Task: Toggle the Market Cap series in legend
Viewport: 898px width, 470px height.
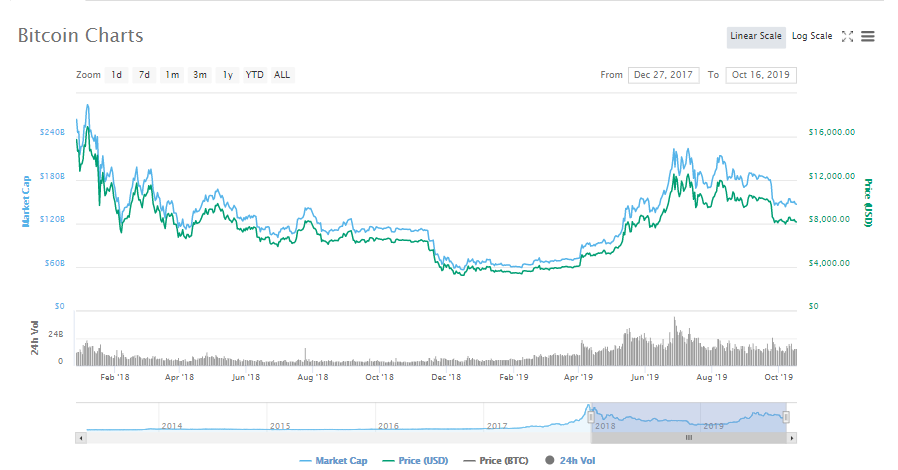Action: pos(333,461)
